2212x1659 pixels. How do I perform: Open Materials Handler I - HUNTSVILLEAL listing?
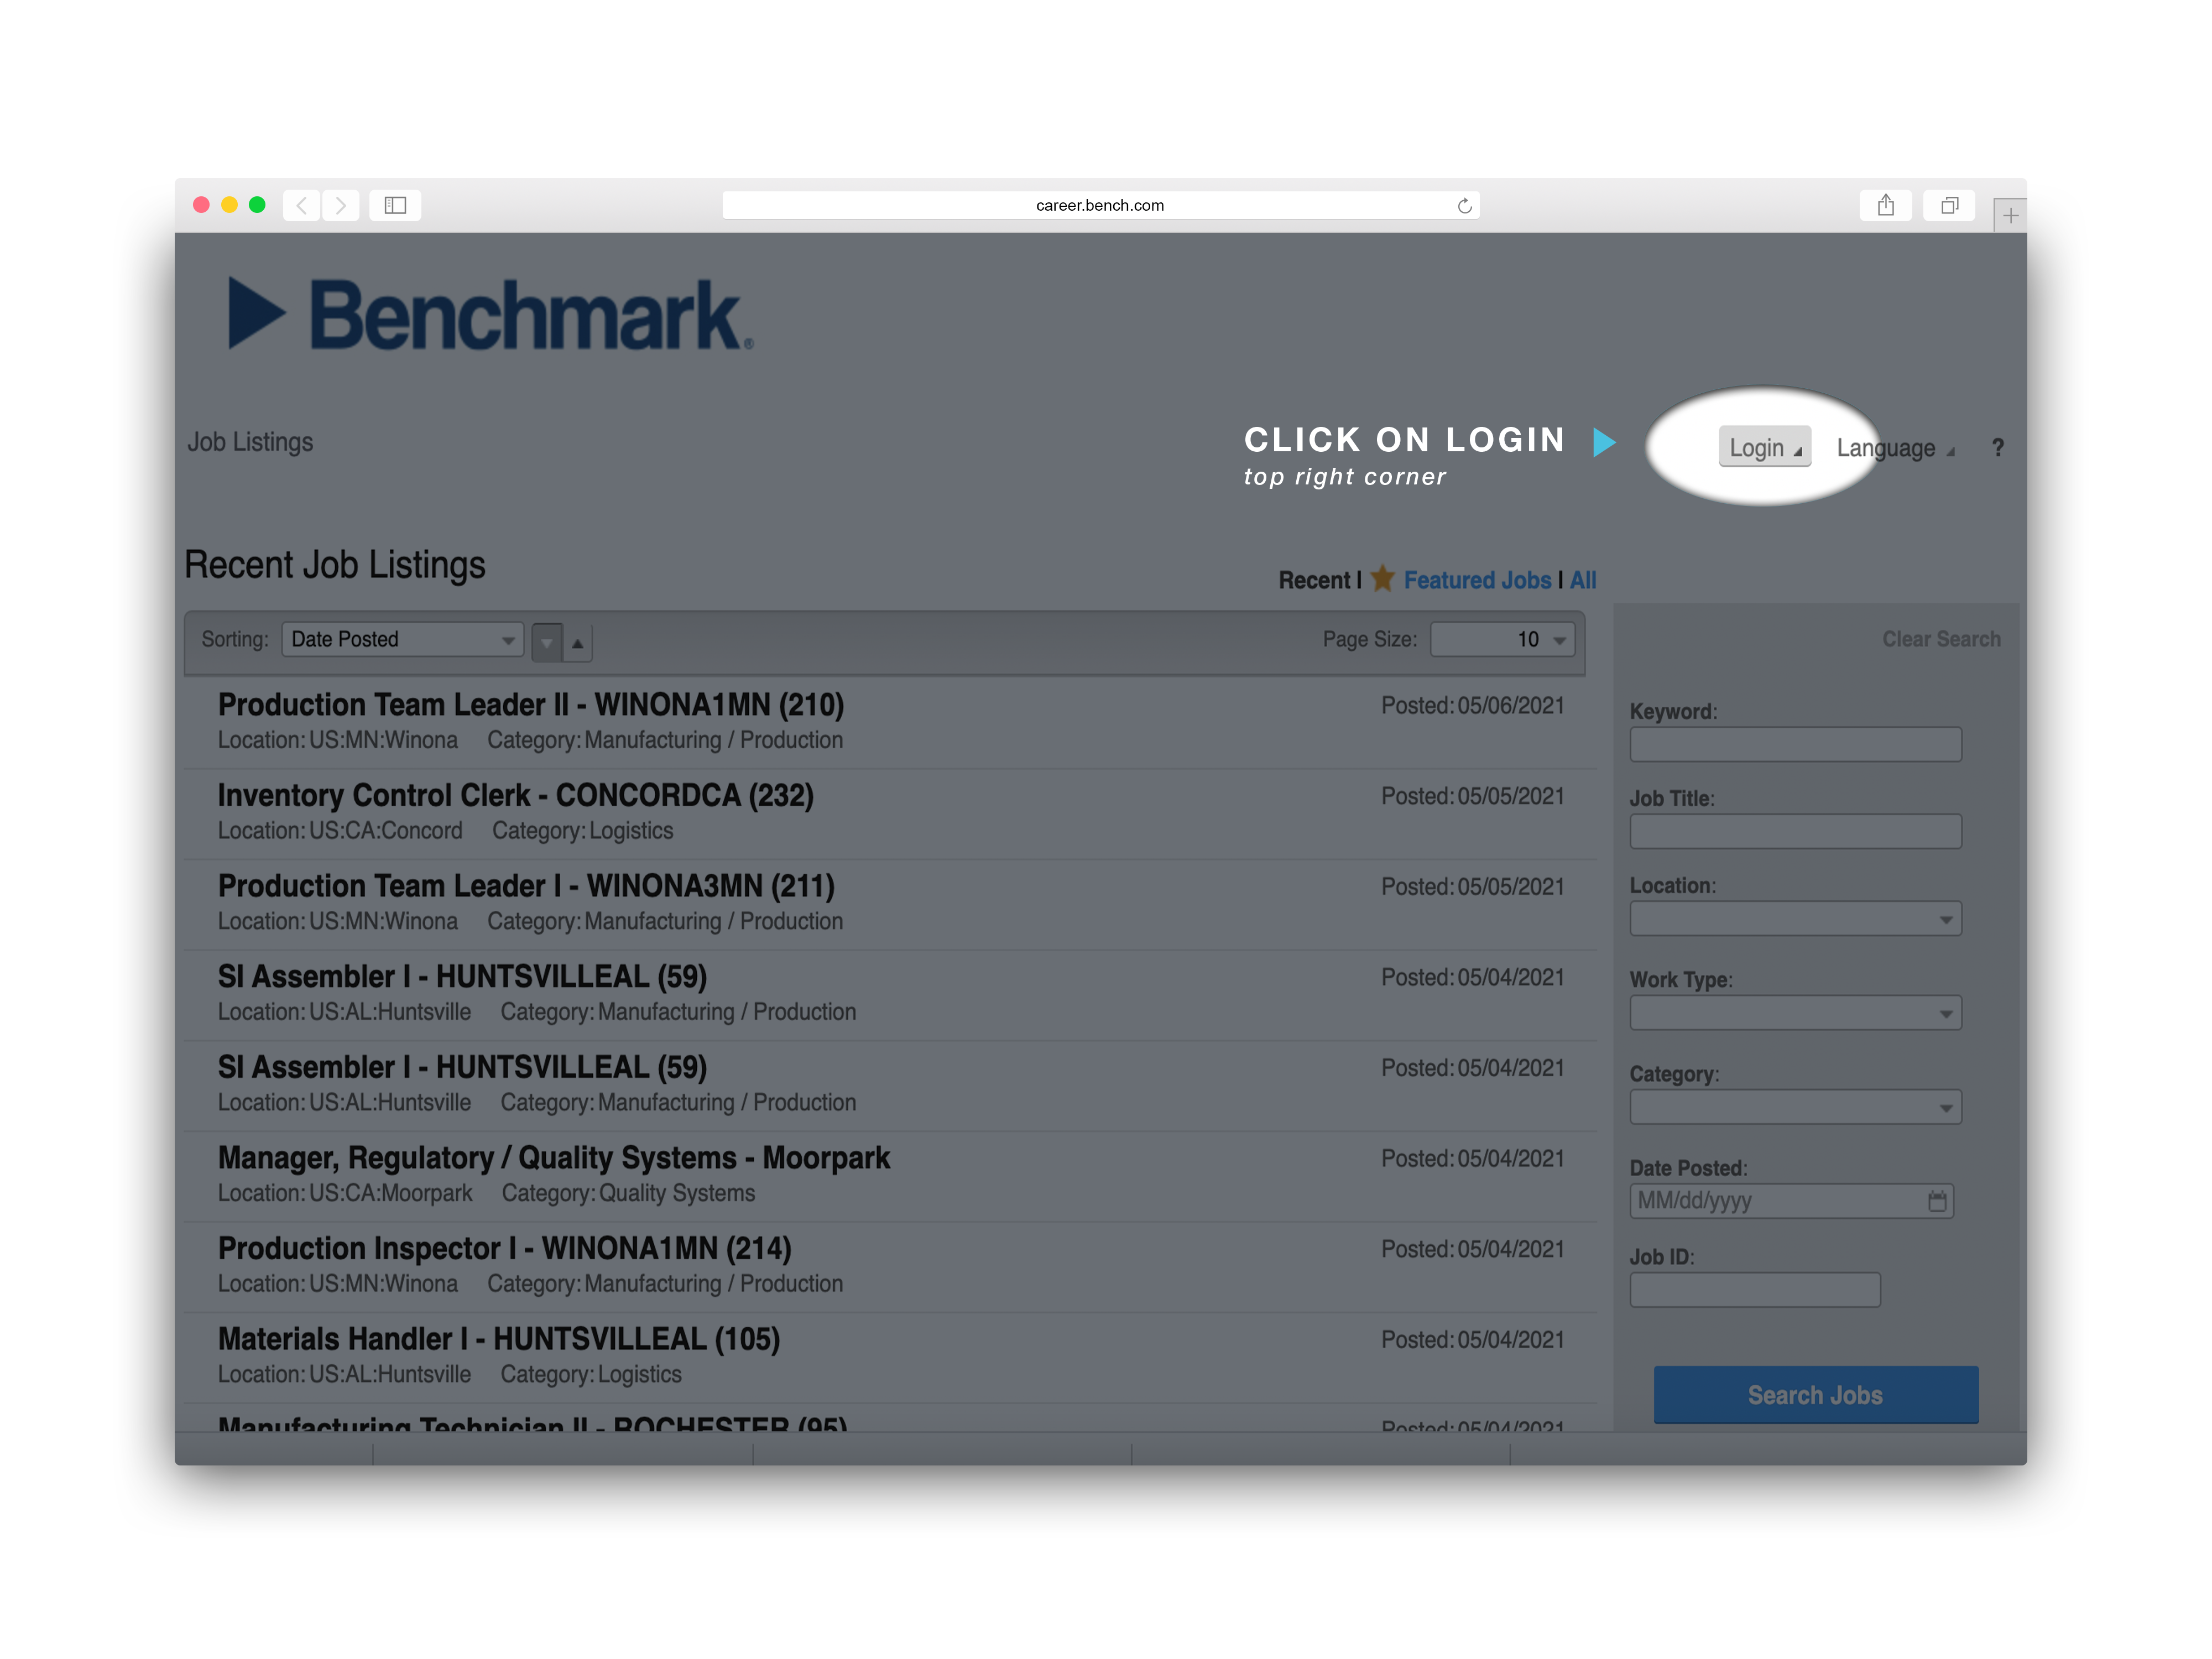499,1339
